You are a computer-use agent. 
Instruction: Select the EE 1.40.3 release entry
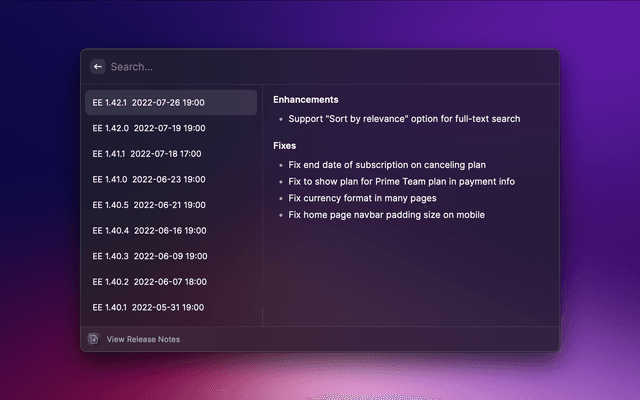[x=171, y=256]
